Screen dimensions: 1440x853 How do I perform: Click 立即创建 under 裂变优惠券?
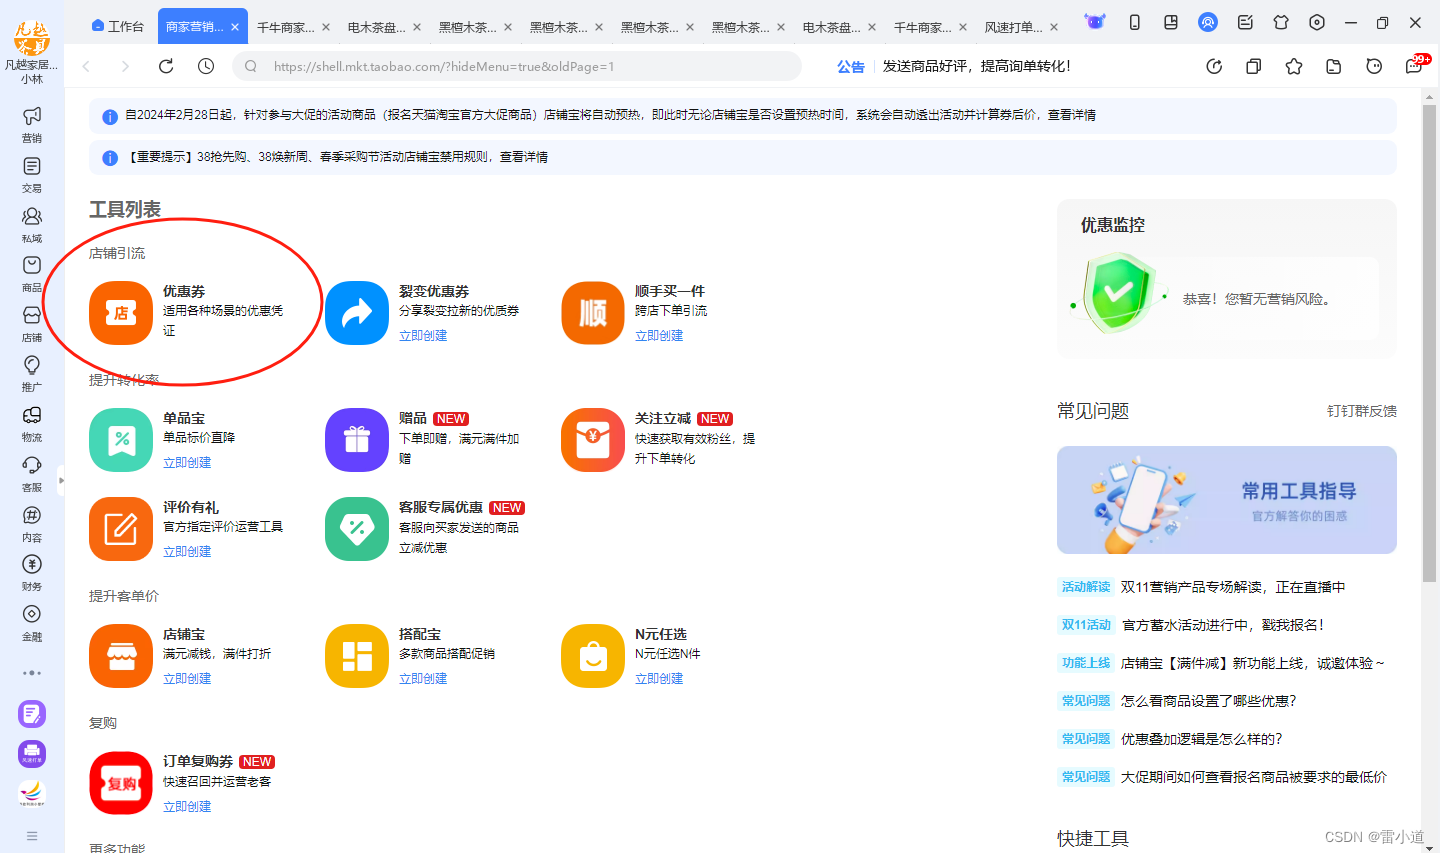tap(423, 336)
